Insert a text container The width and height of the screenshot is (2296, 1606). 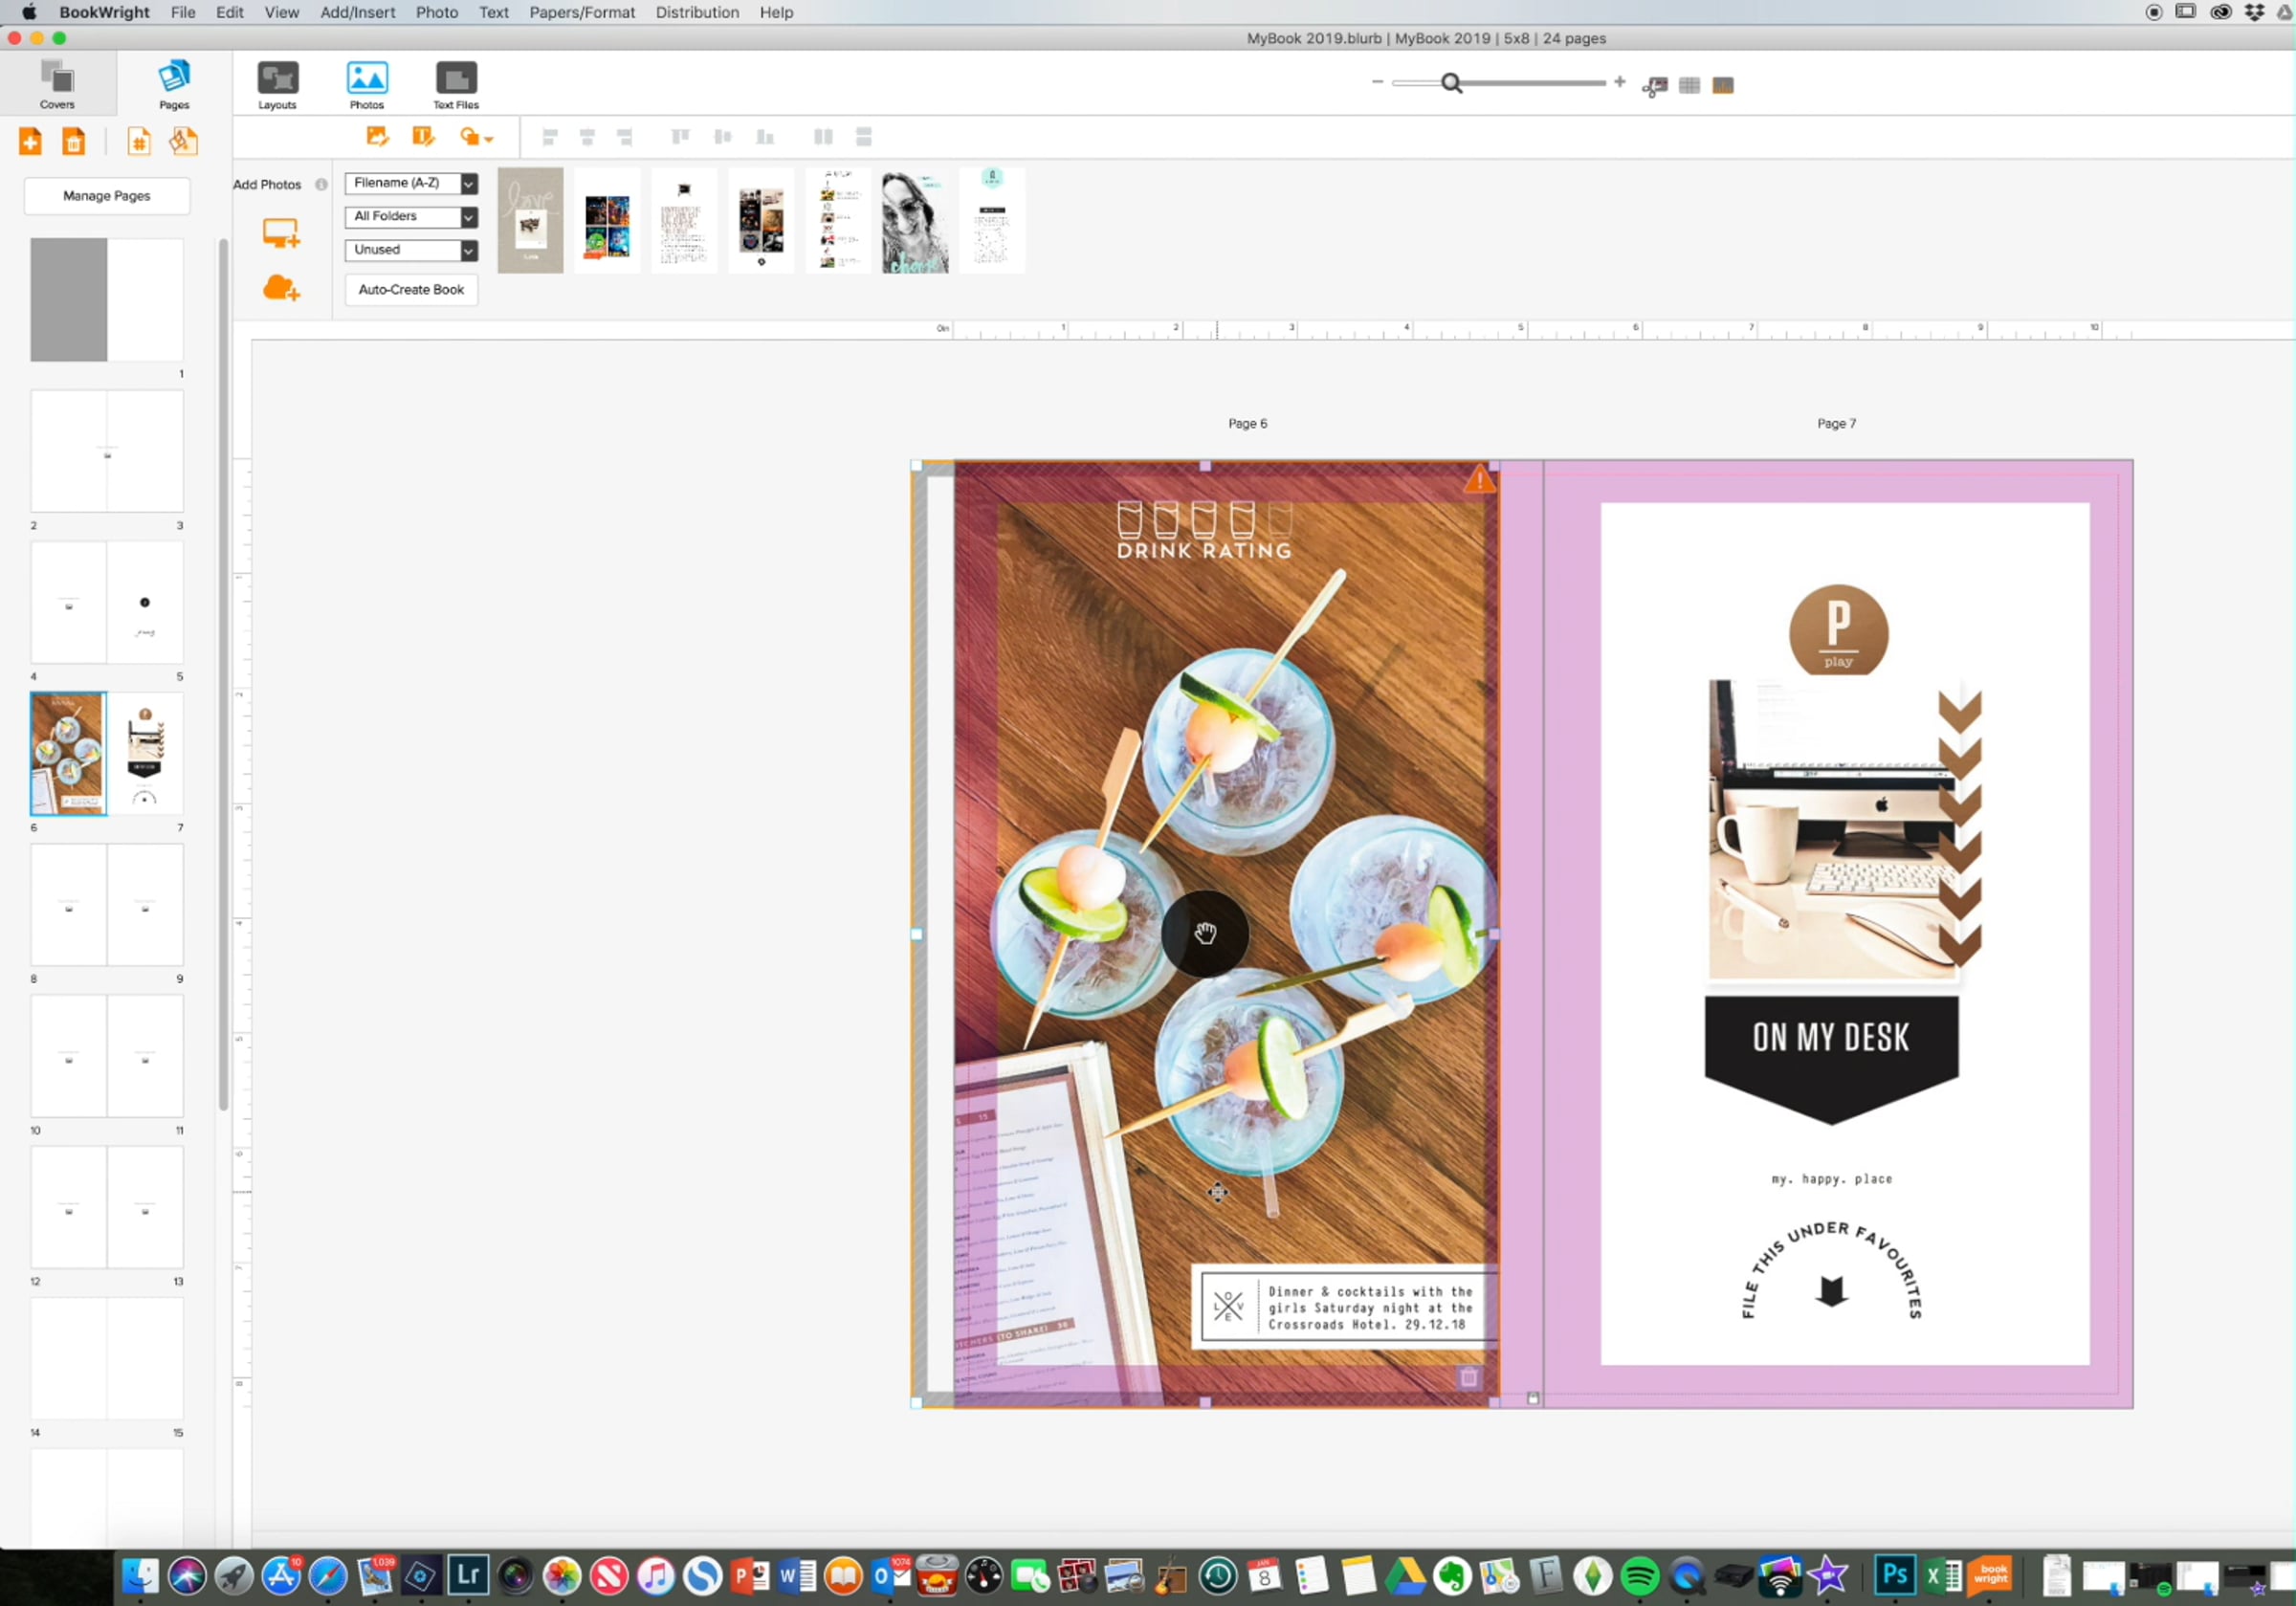(423, 137)
